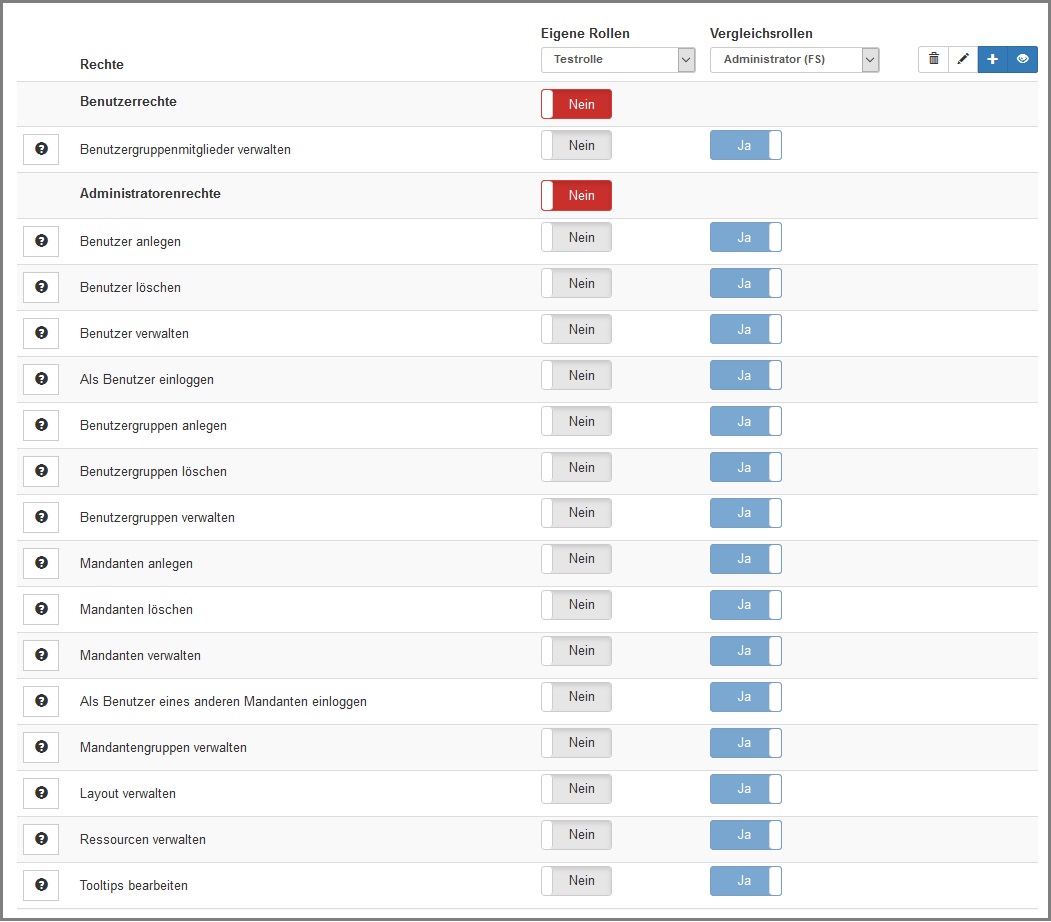Toggle red Administratorenrechte group switch
Screen dimensions: 1051x922
pyautogui.click(x=576, y=196)
